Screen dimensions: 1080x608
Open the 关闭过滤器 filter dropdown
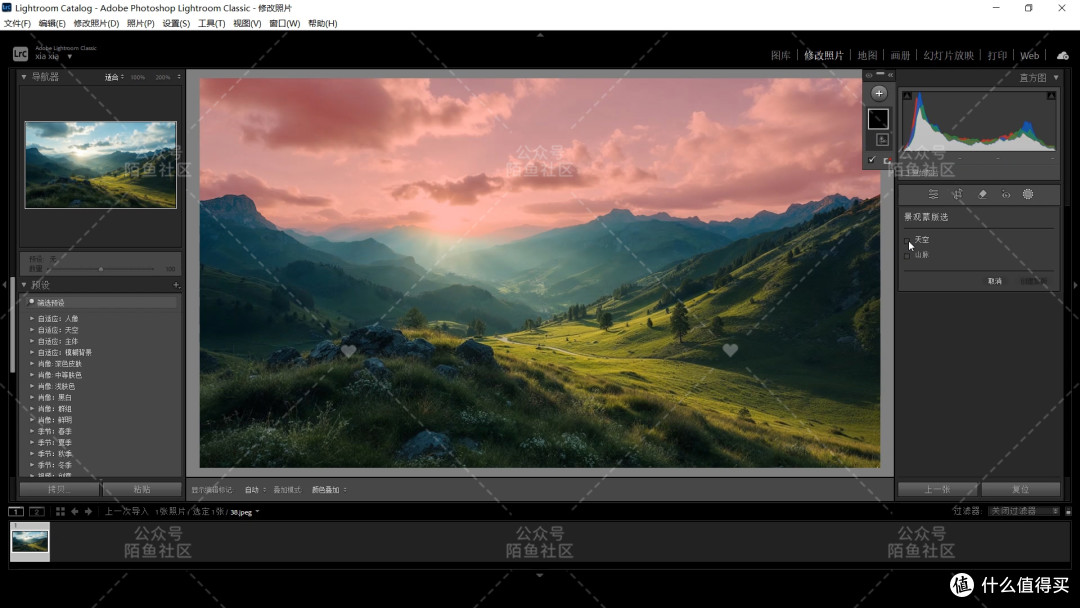tap(1024, 511)
